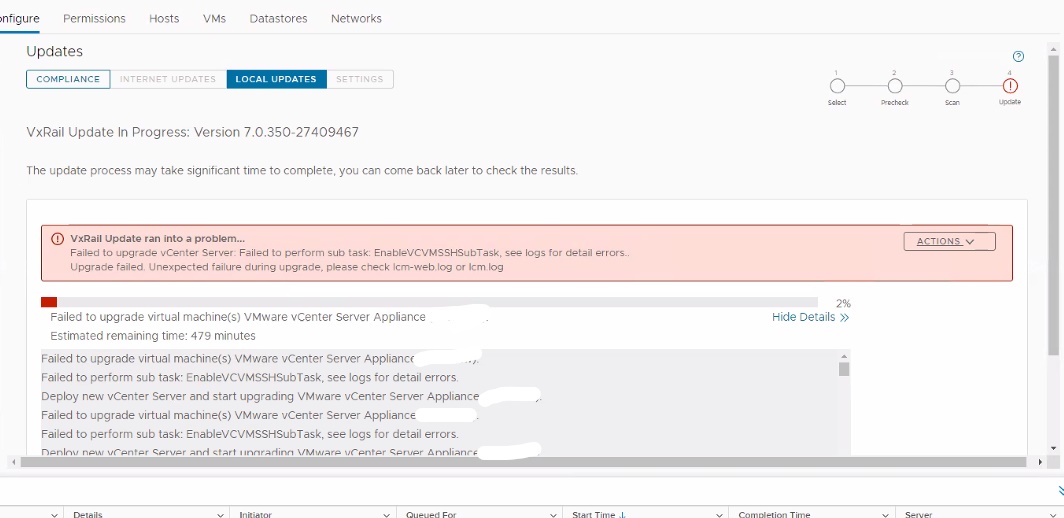Click the Completion Time column header

pos(774,515)
